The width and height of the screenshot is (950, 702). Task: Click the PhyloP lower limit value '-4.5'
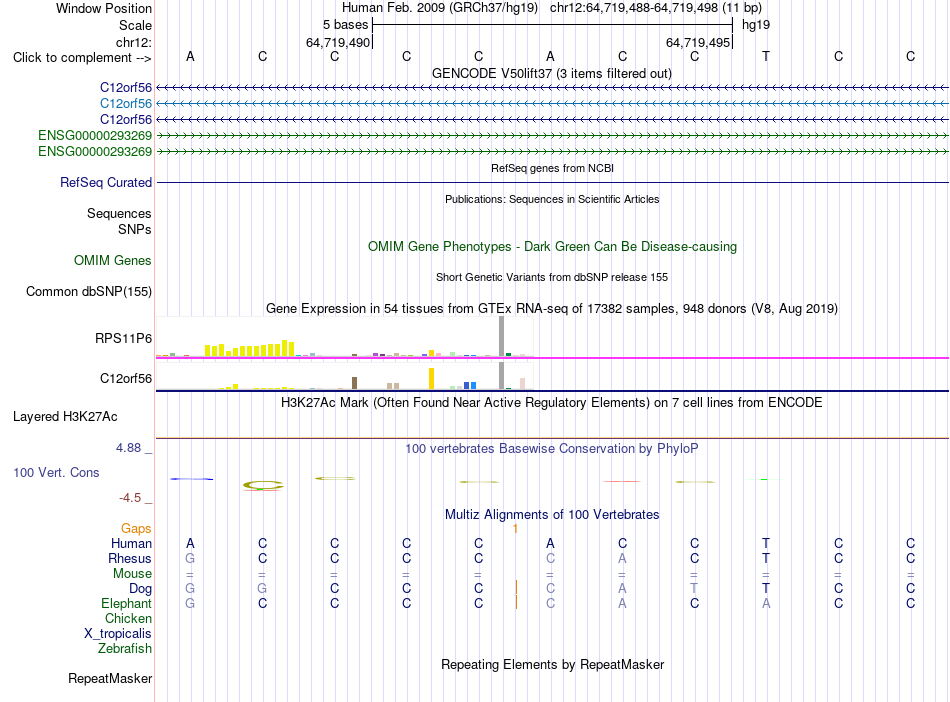[130, 498]
